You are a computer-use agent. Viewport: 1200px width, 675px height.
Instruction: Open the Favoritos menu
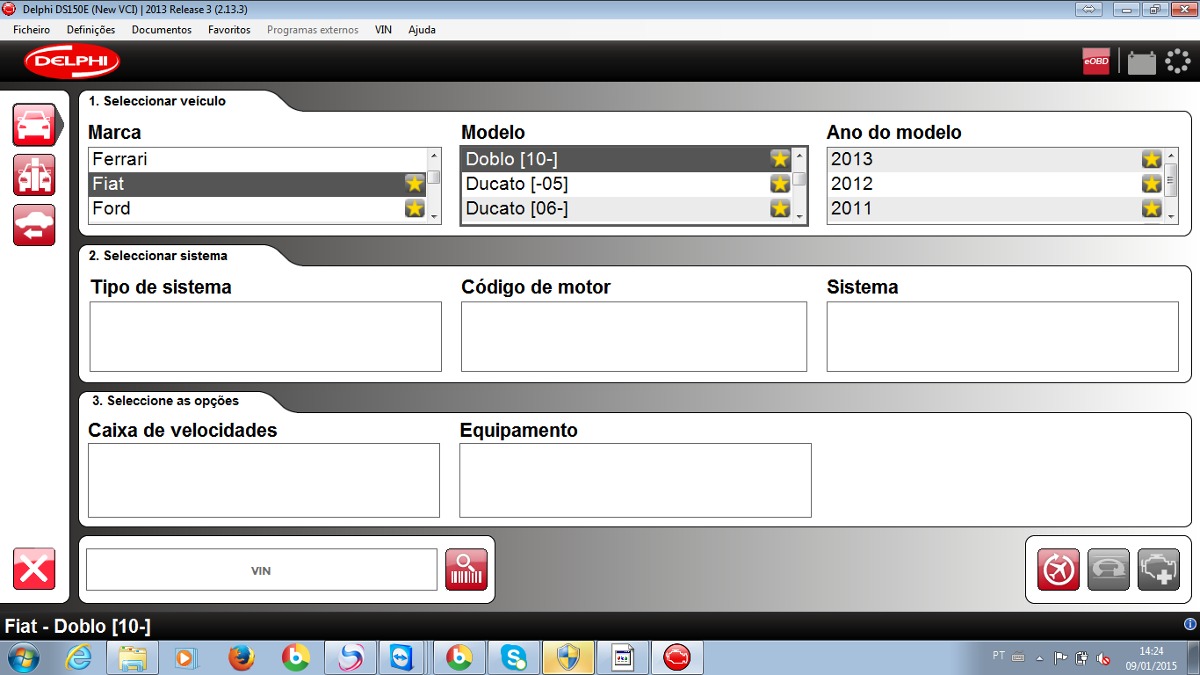(x=229, y=30)
